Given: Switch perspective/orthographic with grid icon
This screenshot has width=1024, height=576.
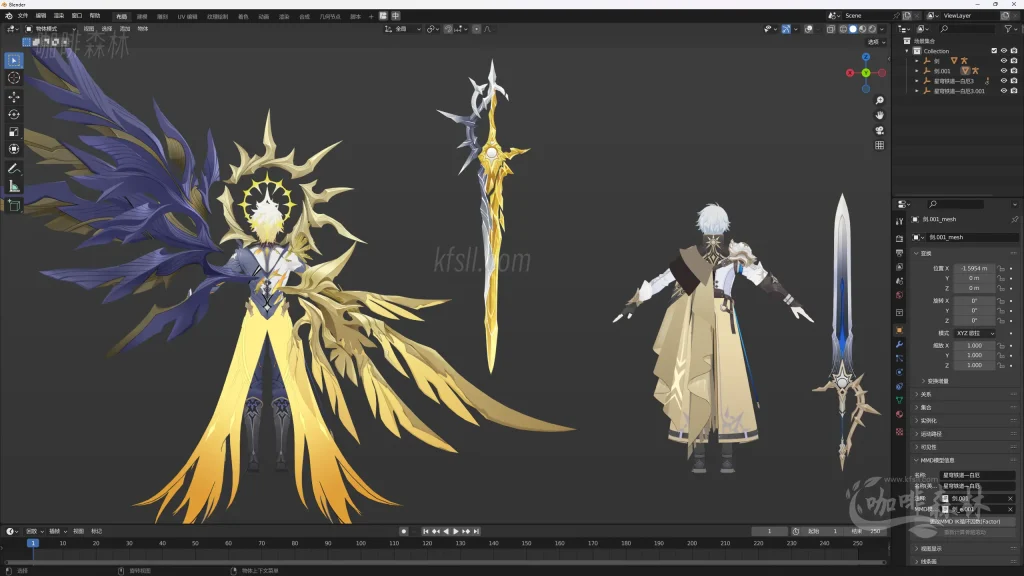Looking at the screenshot, I should pos(880,145).
